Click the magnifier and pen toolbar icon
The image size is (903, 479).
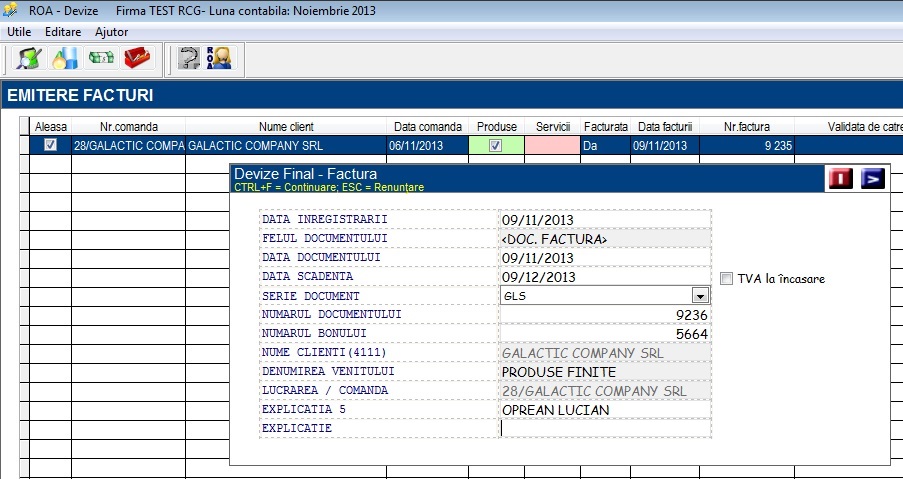click(29, 58)
